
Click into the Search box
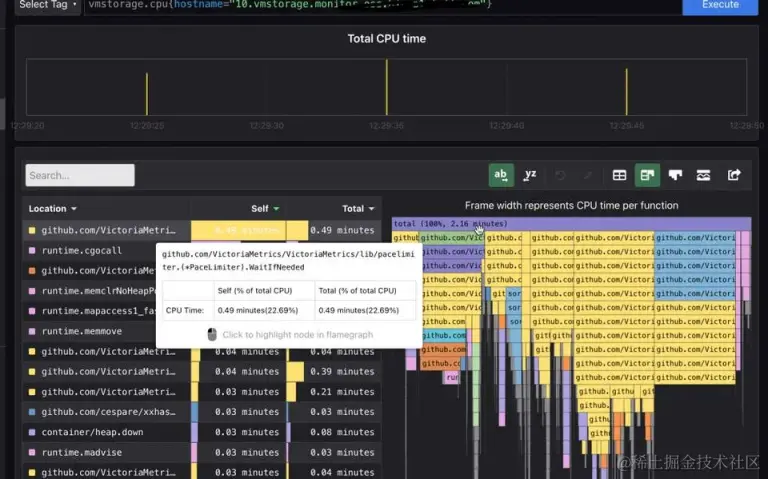80,175
